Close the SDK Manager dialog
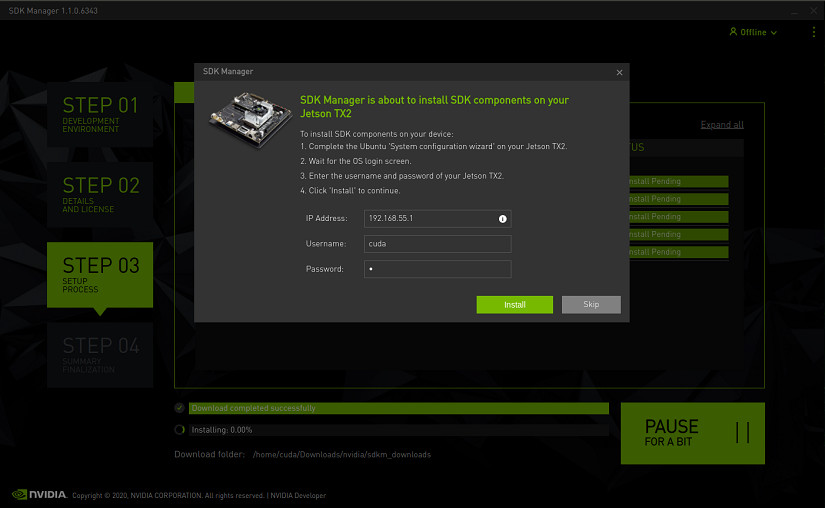The width and height of the screenshot is (825, 508). tap(619, 72)
